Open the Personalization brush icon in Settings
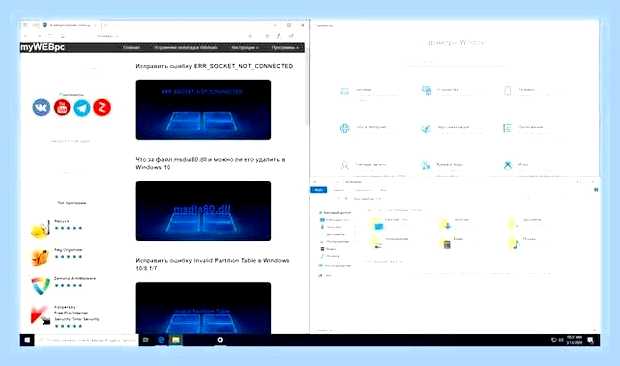Viewport: 620px width, 366px height. (x=426, y=128)
